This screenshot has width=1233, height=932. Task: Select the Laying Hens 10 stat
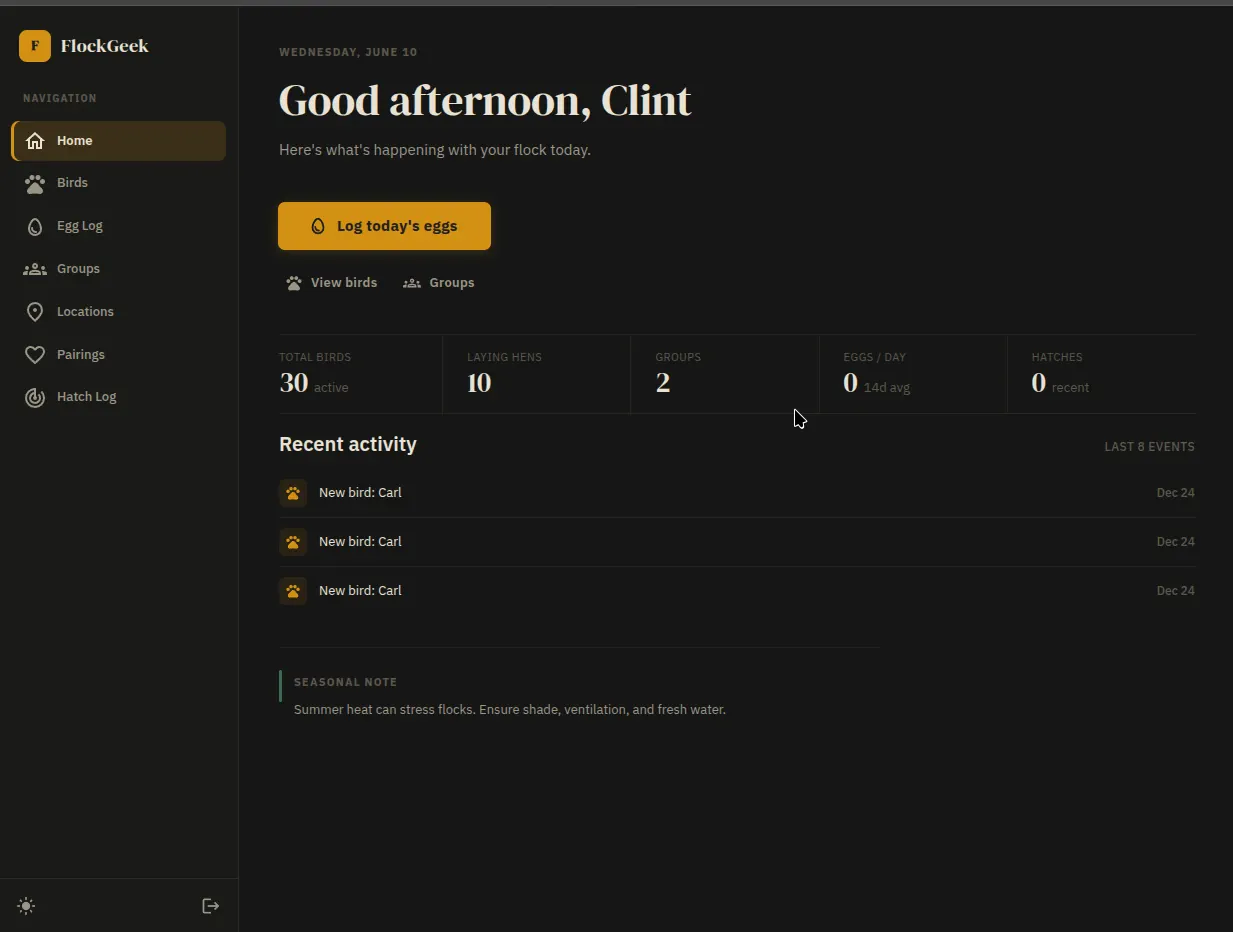[x=536, y=374]
